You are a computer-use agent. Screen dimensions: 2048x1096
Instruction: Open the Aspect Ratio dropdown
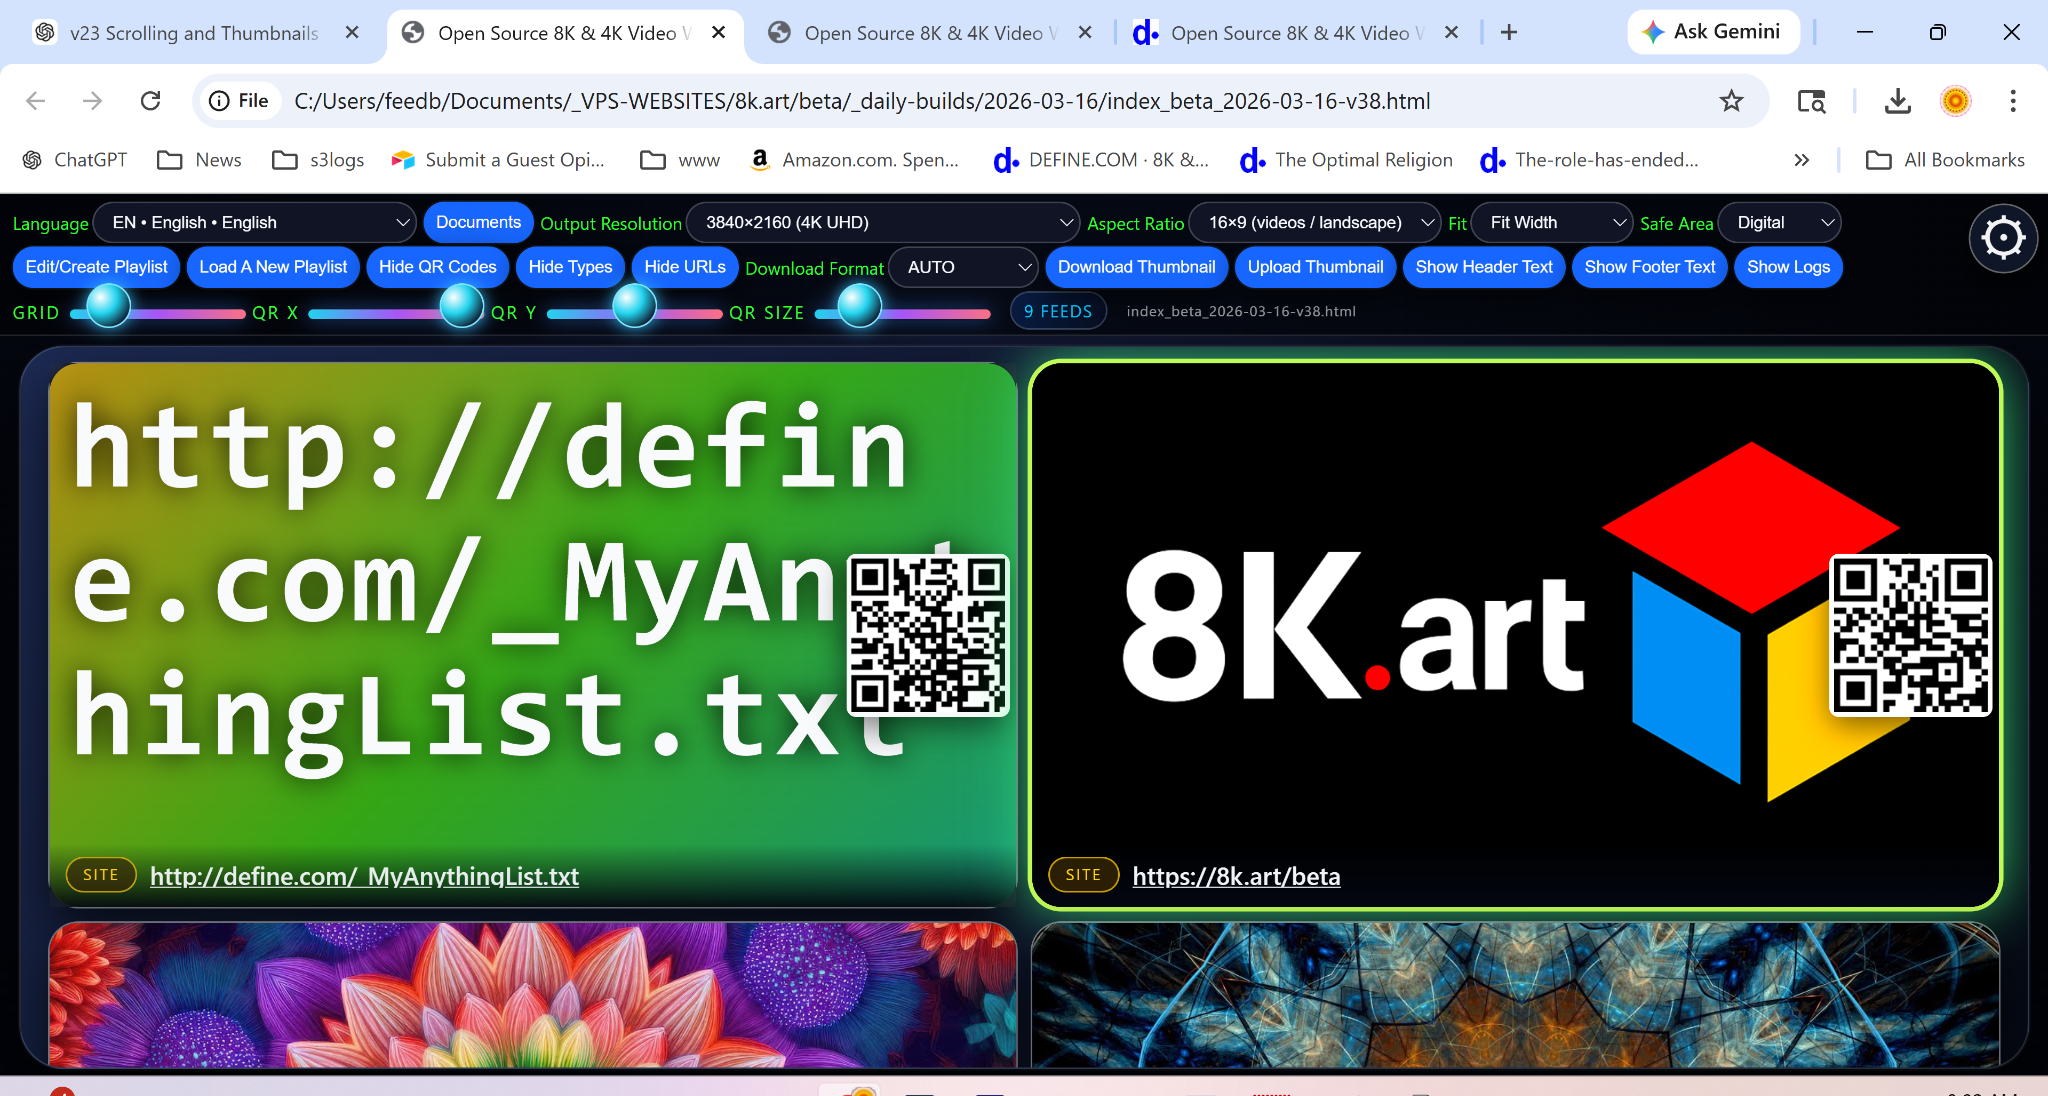tap(1315, 223)
